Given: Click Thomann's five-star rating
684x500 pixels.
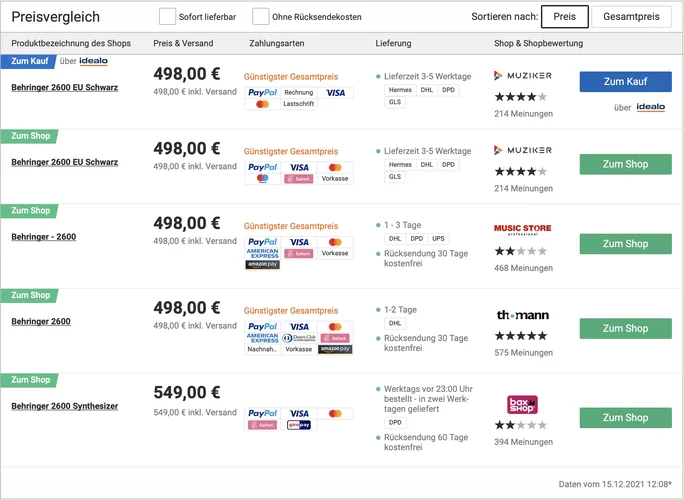Looking at the screenshot, I should coord(521,336).
